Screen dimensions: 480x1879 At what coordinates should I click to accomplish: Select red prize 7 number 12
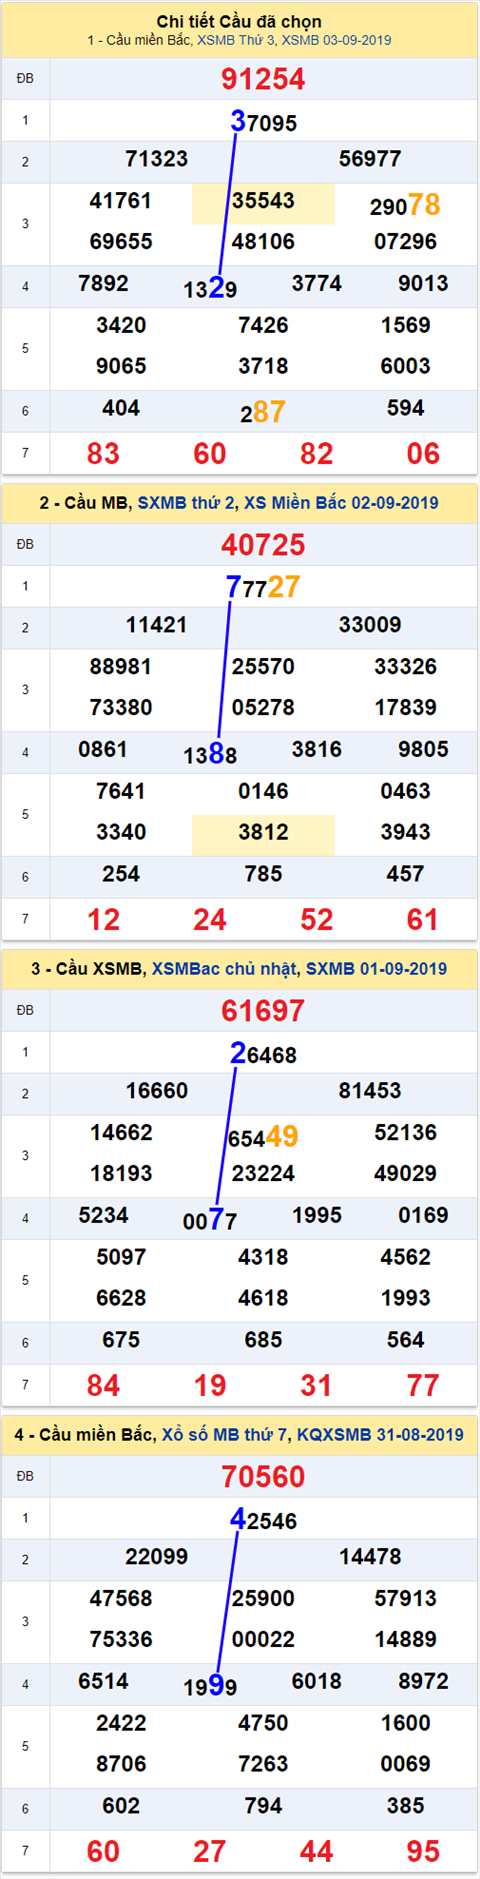point(103,920)
